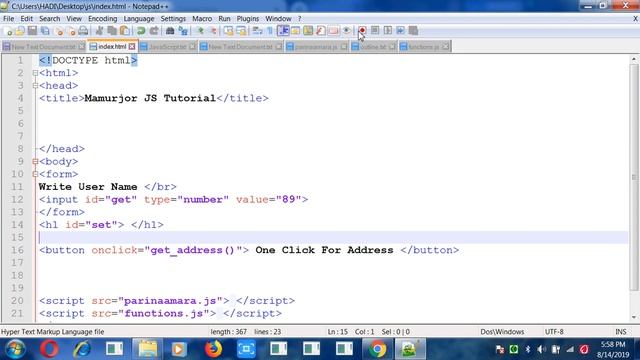Open the Macro menu
The height and width of the screenshot is (360, 640).
point(202,19)
